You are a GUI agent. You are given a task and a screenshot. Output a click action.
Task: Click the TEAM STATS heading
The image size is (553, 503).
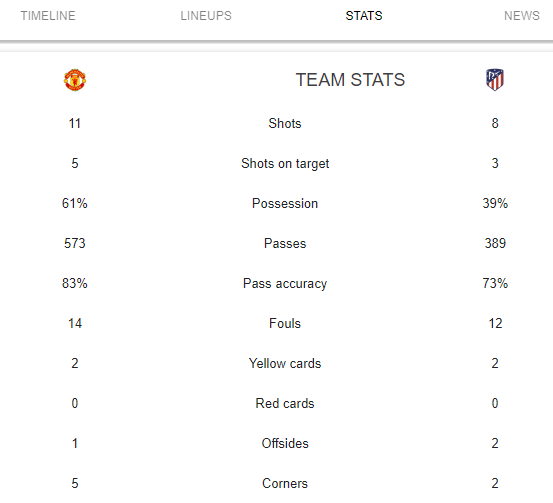pyautogui.click(x=350, y=80)
